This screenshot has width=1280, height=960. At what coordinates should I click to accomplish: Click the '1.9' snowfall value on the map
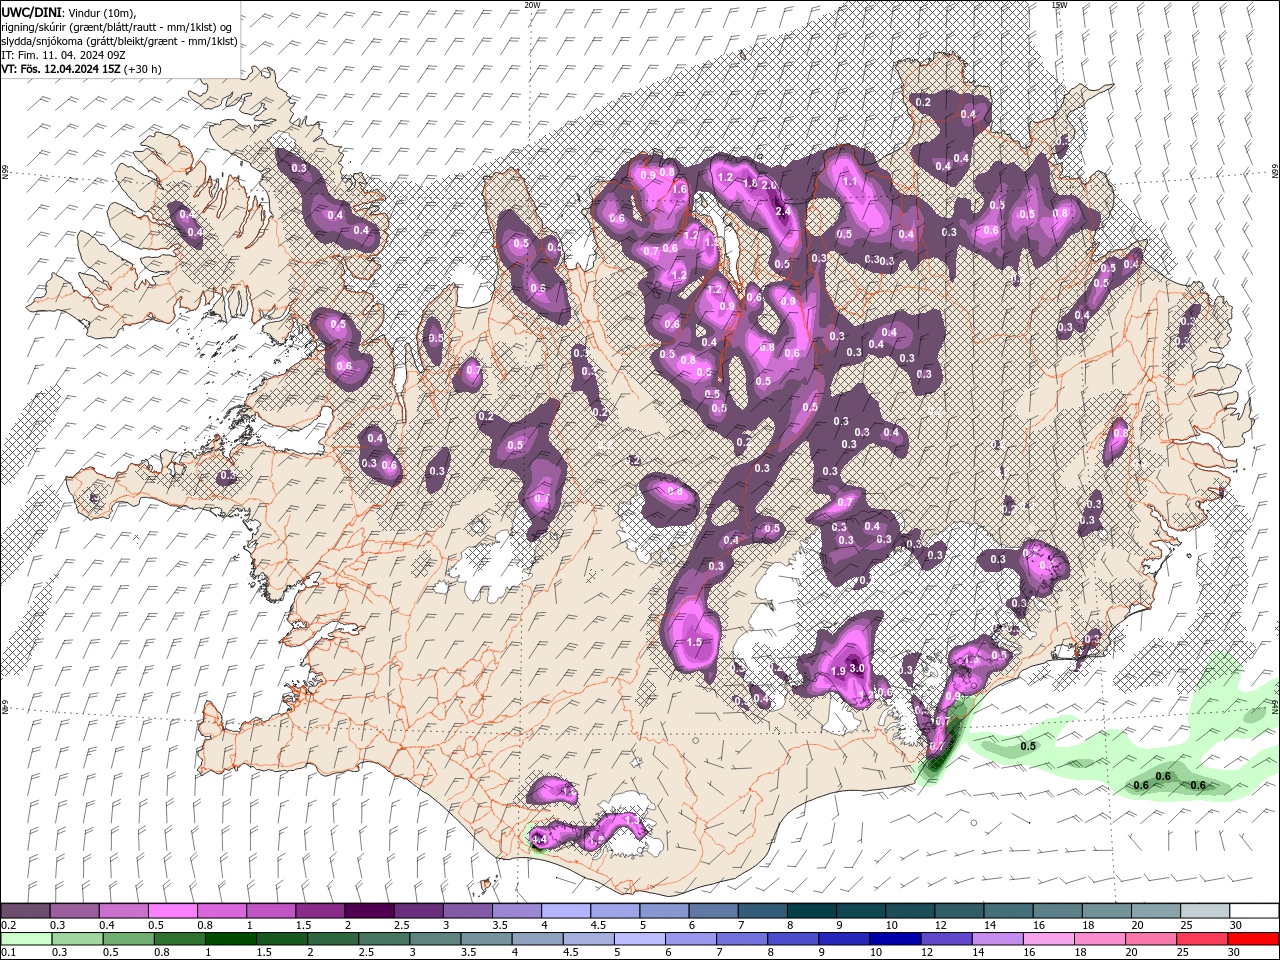coord(839,670)
